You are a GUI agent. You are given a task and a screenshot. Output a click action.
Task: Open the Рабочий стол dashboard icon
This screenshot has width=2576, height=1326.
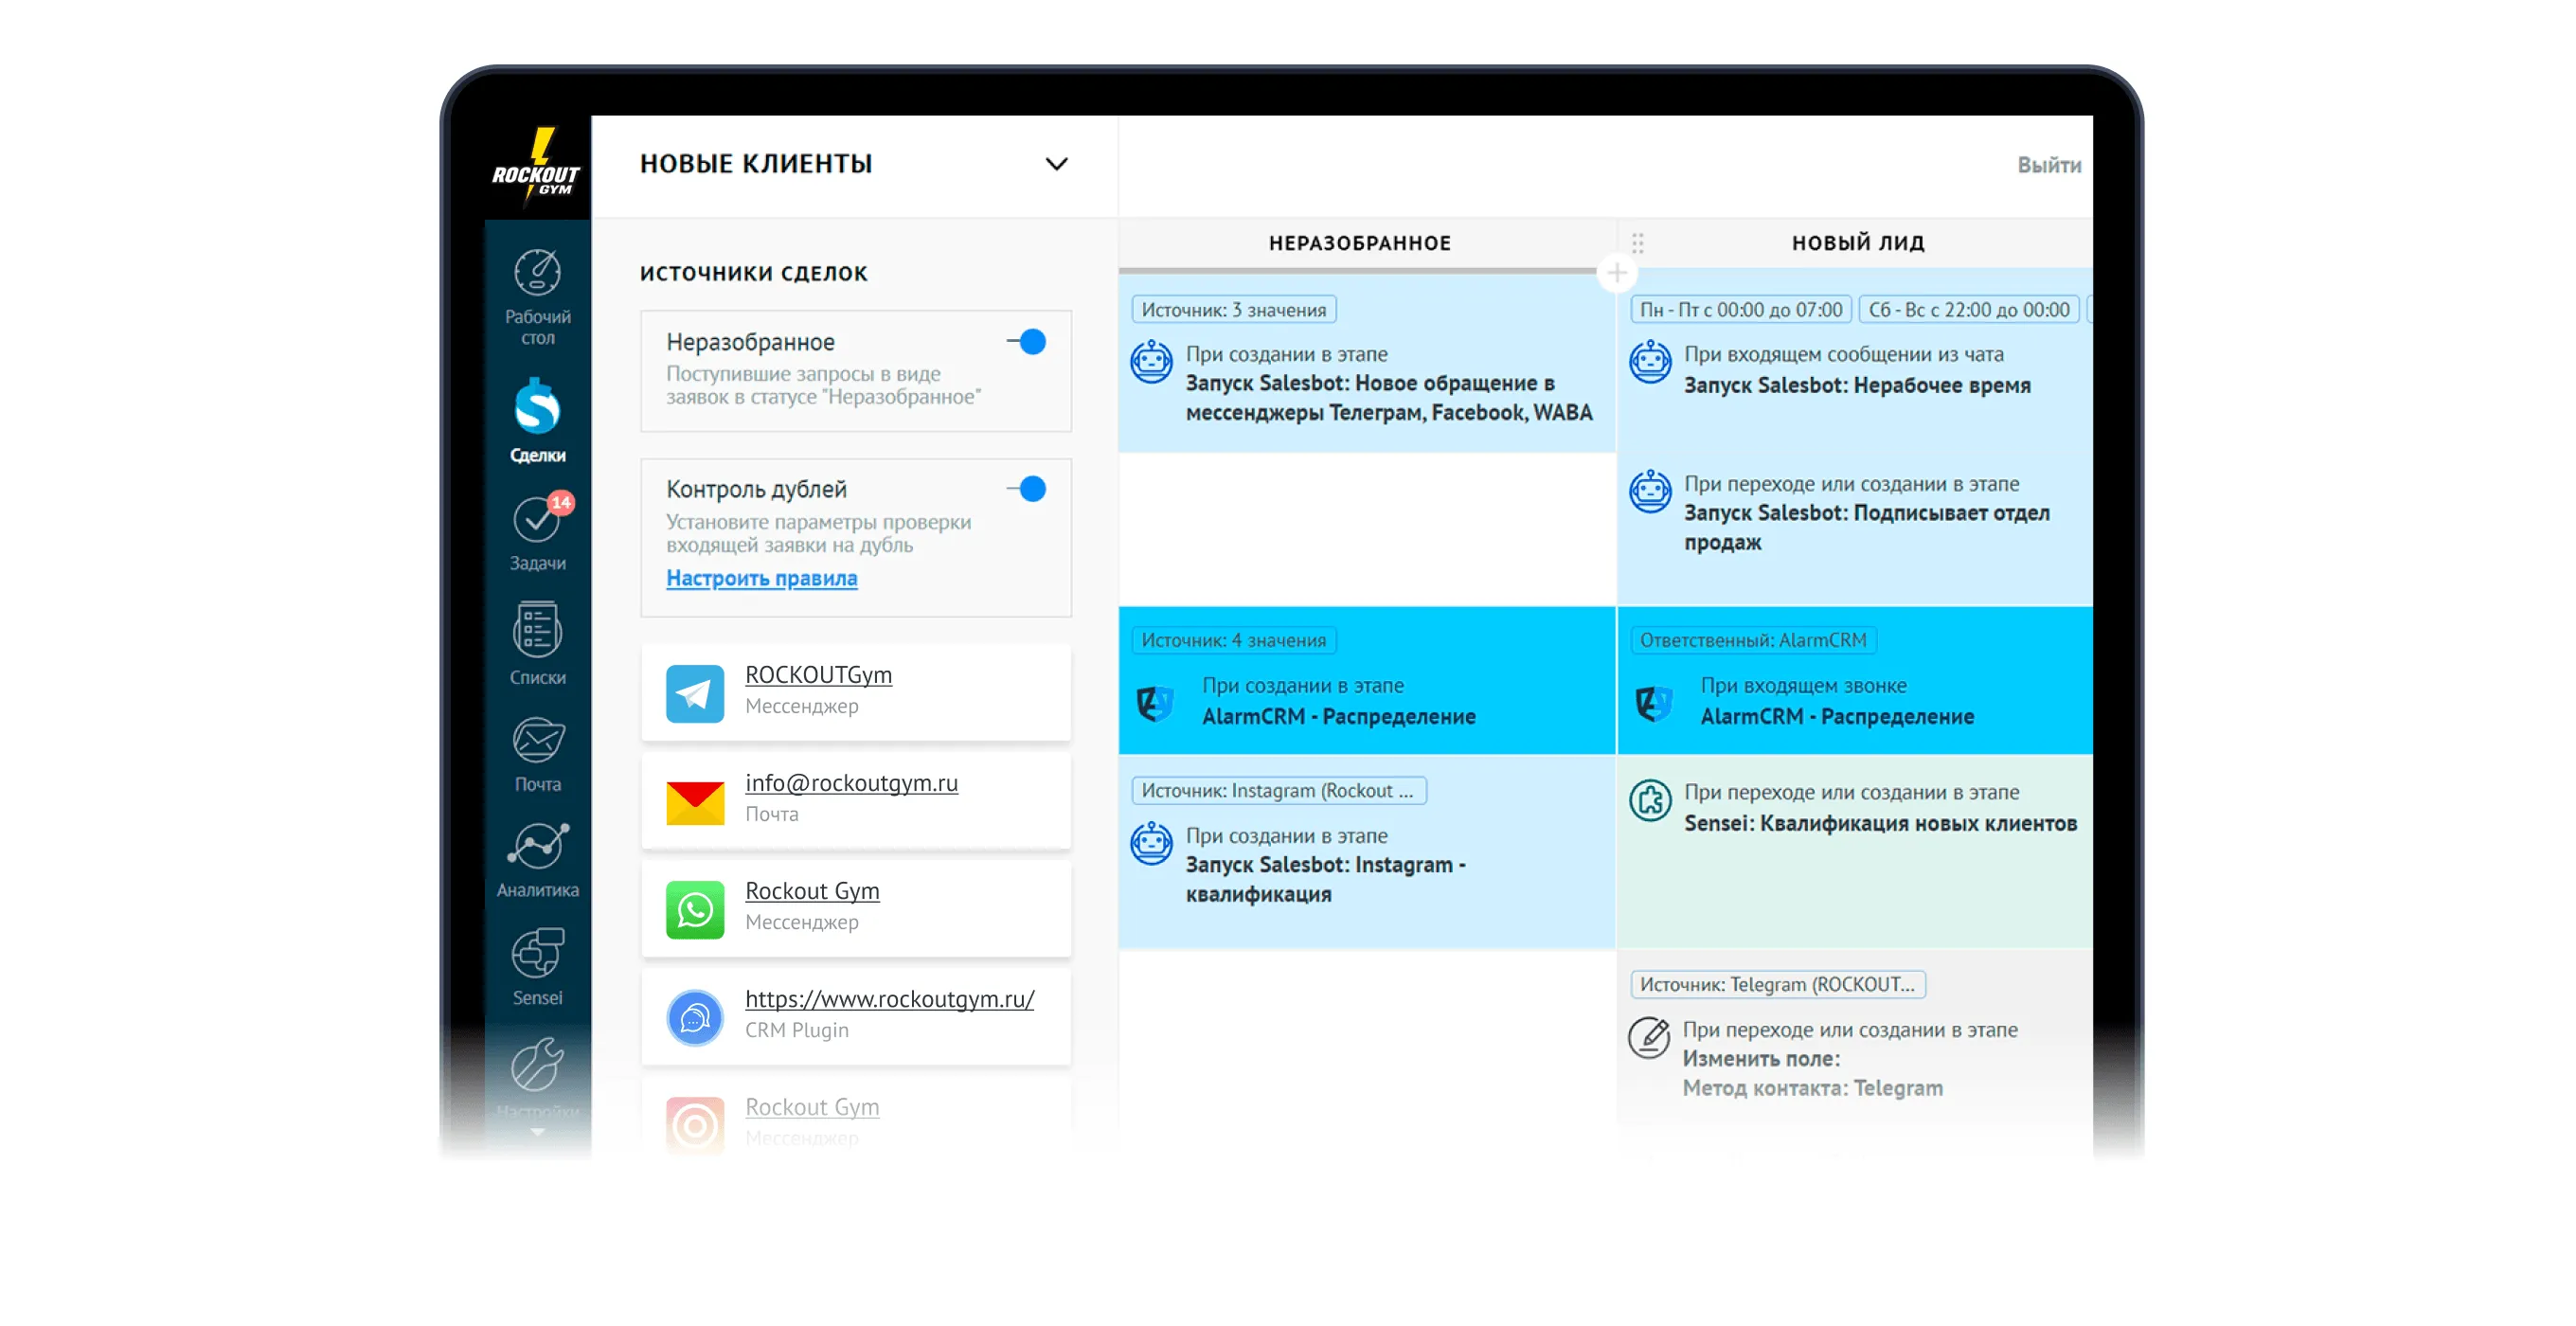point(537,274)
